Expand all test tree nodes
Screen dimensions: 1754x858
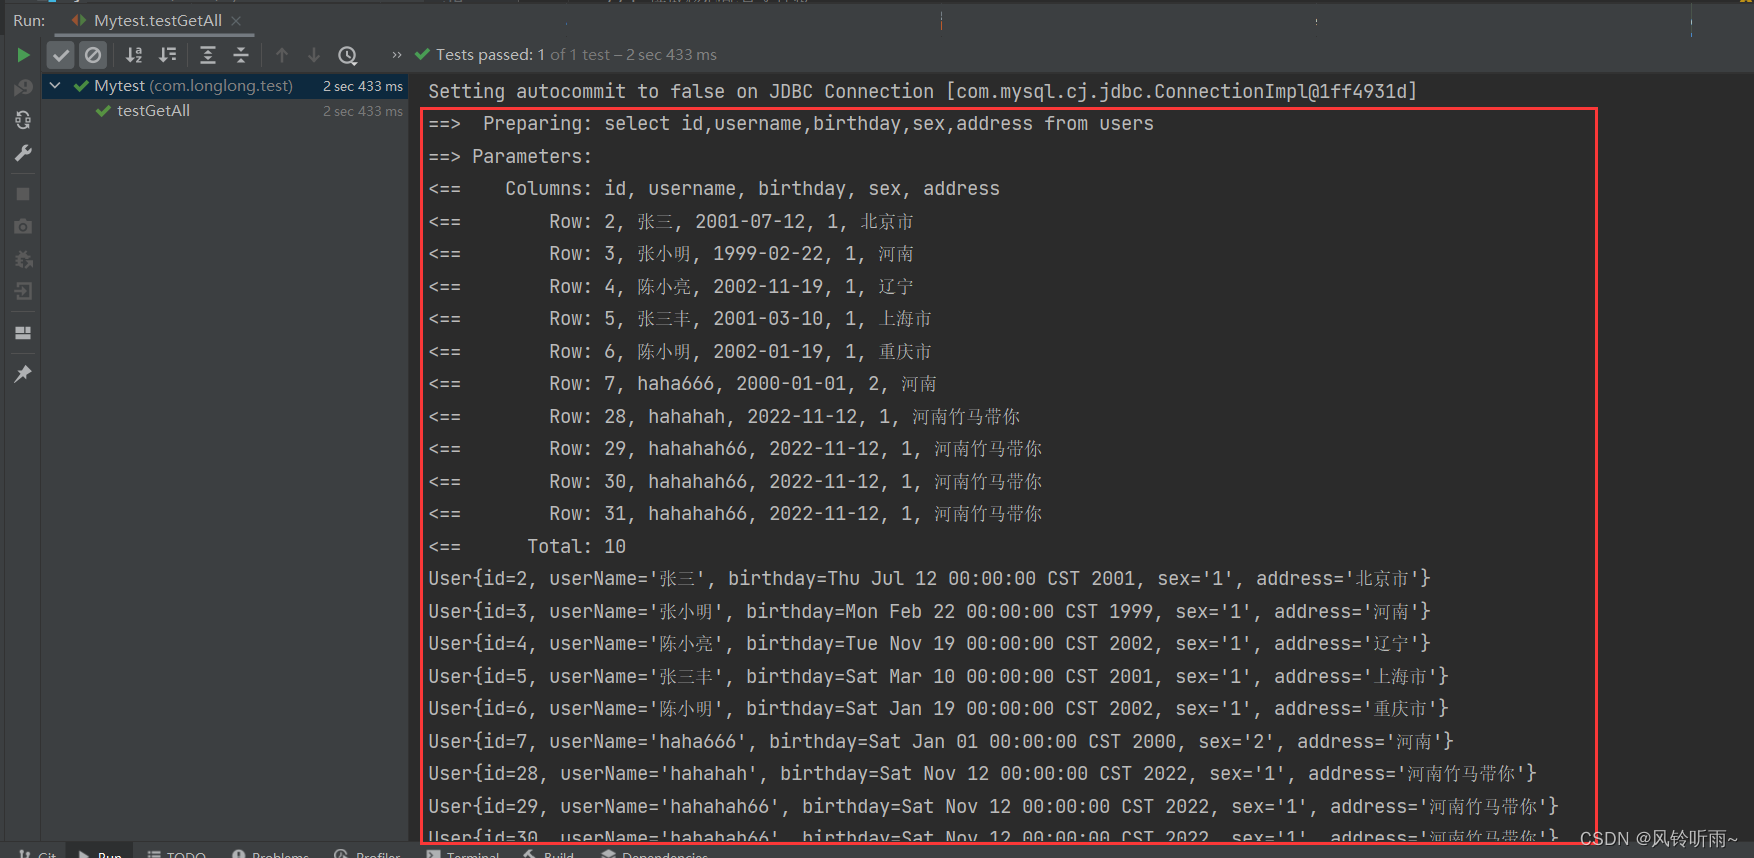tap(208, 55)
